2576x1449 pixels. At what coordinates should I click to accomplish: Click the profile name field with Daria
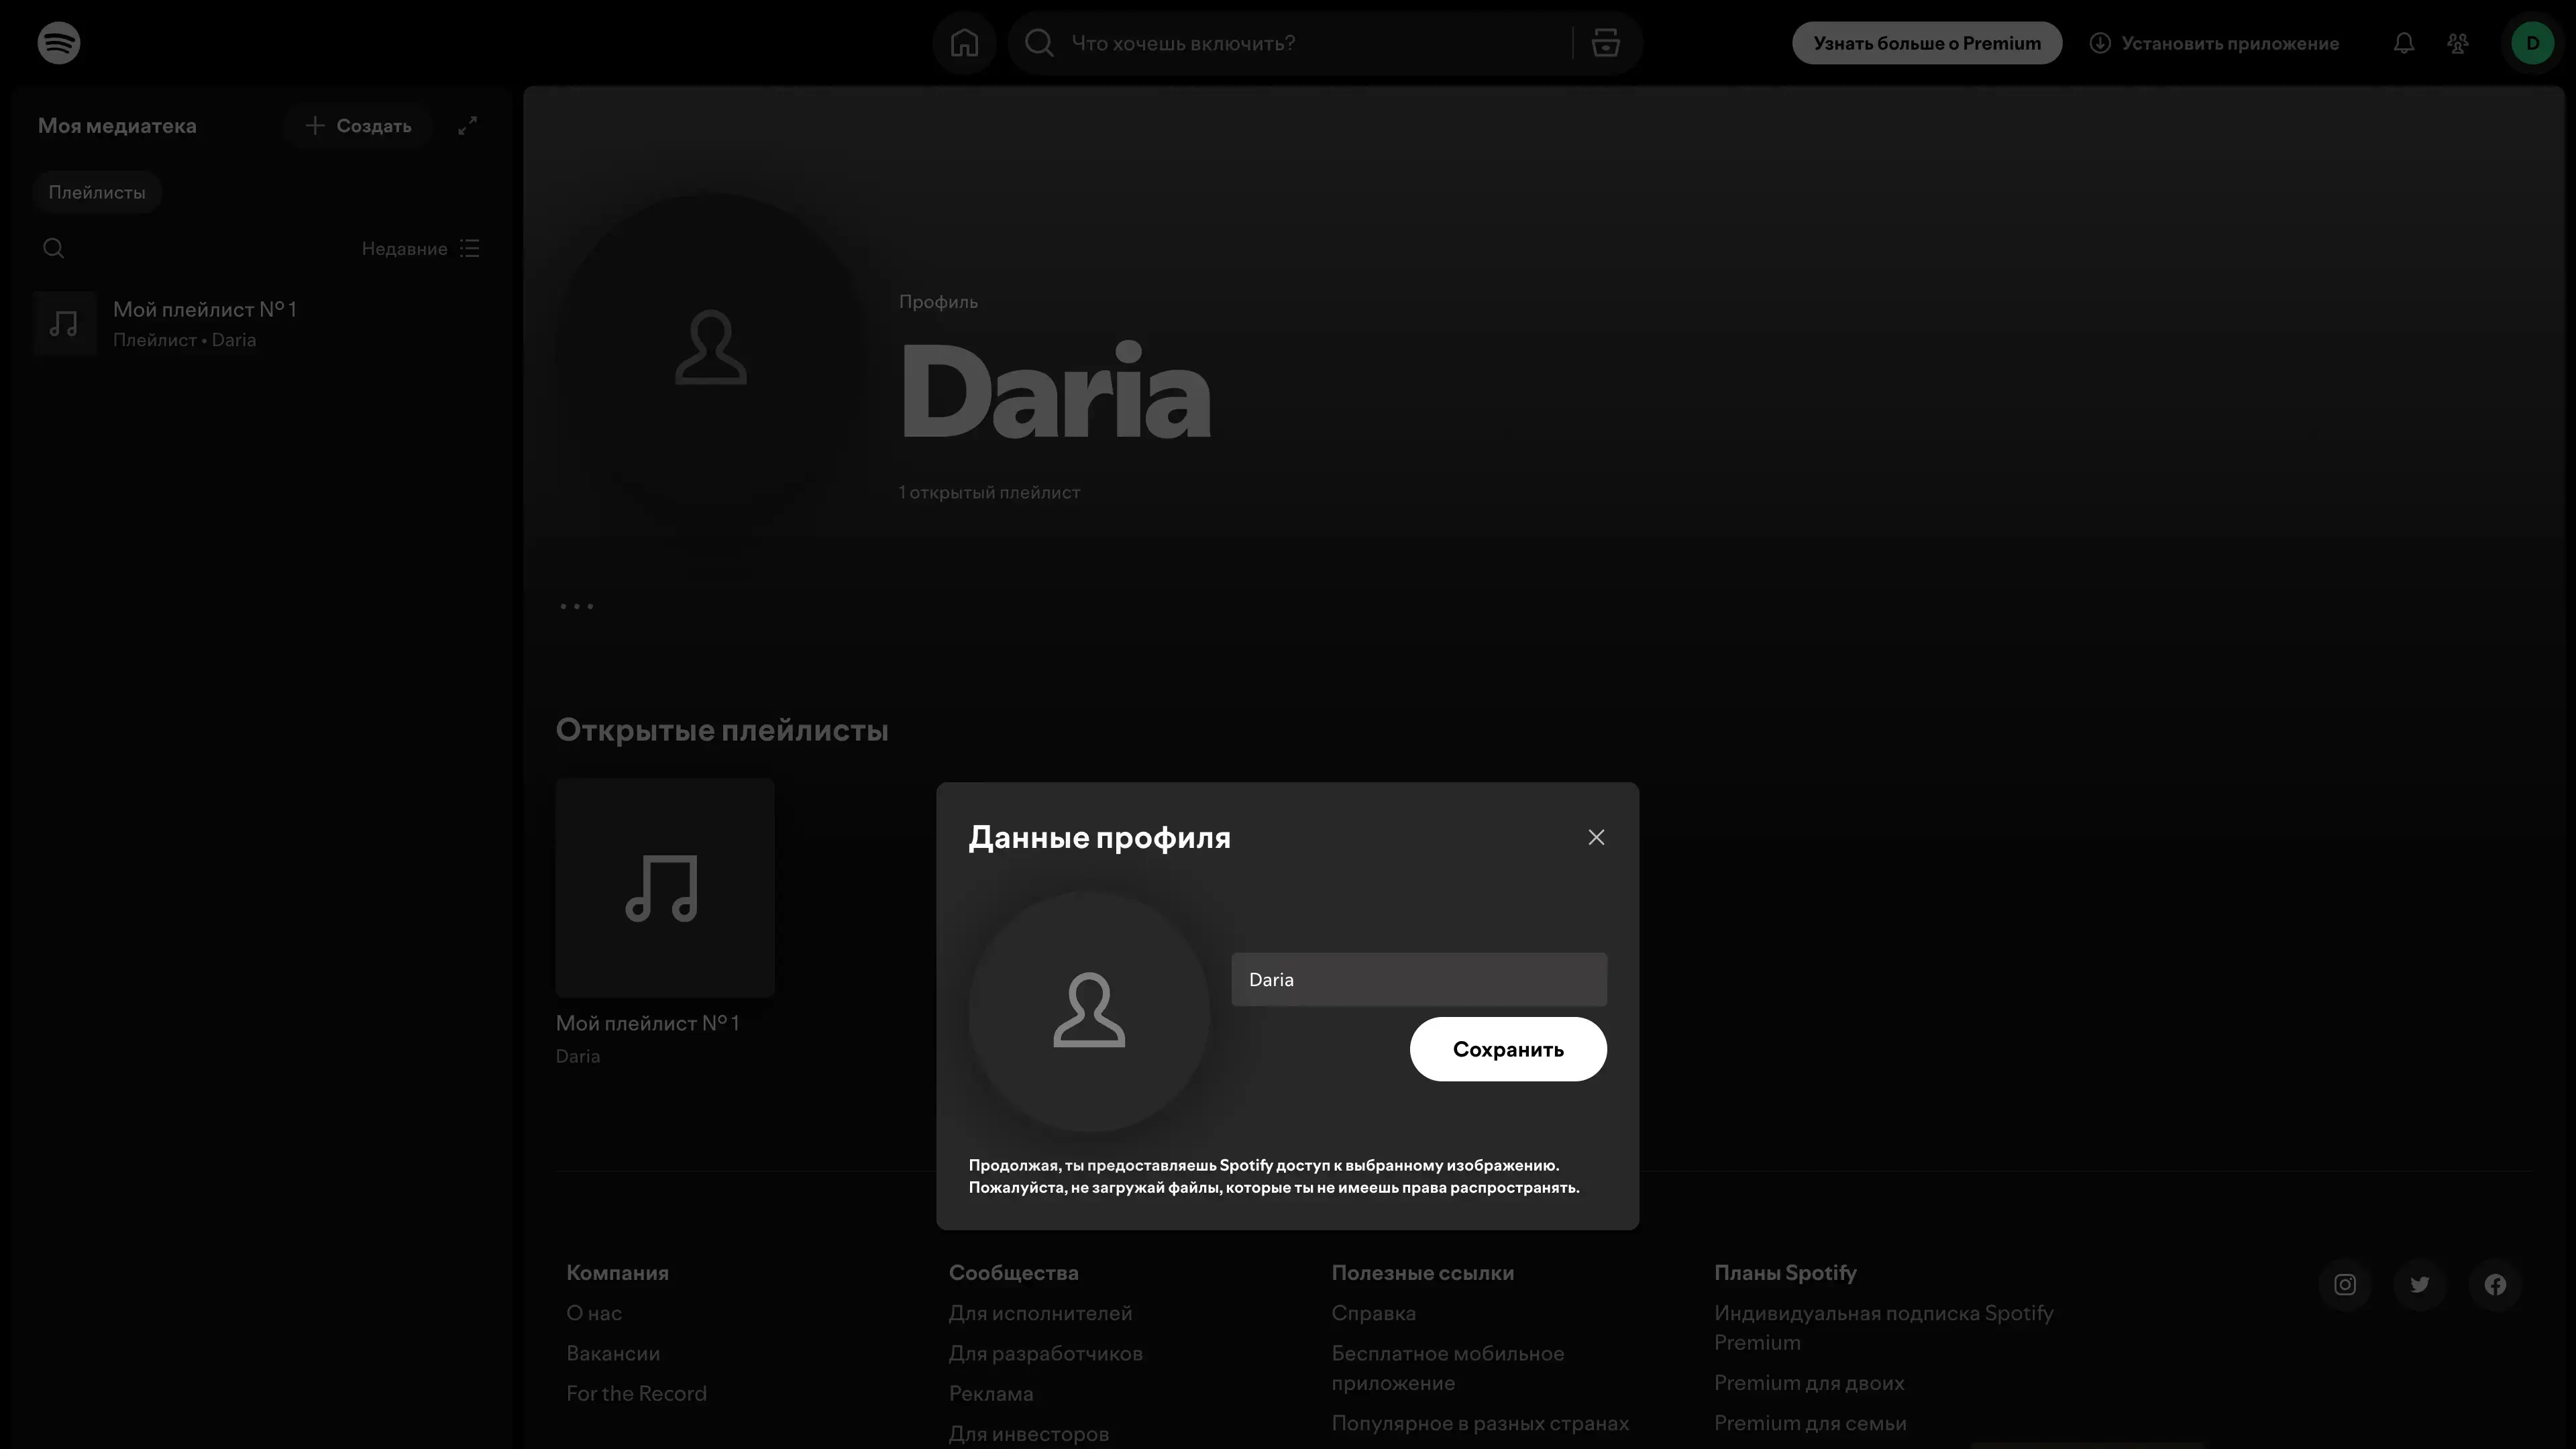pyautogui.click(x=1418, y=979)
